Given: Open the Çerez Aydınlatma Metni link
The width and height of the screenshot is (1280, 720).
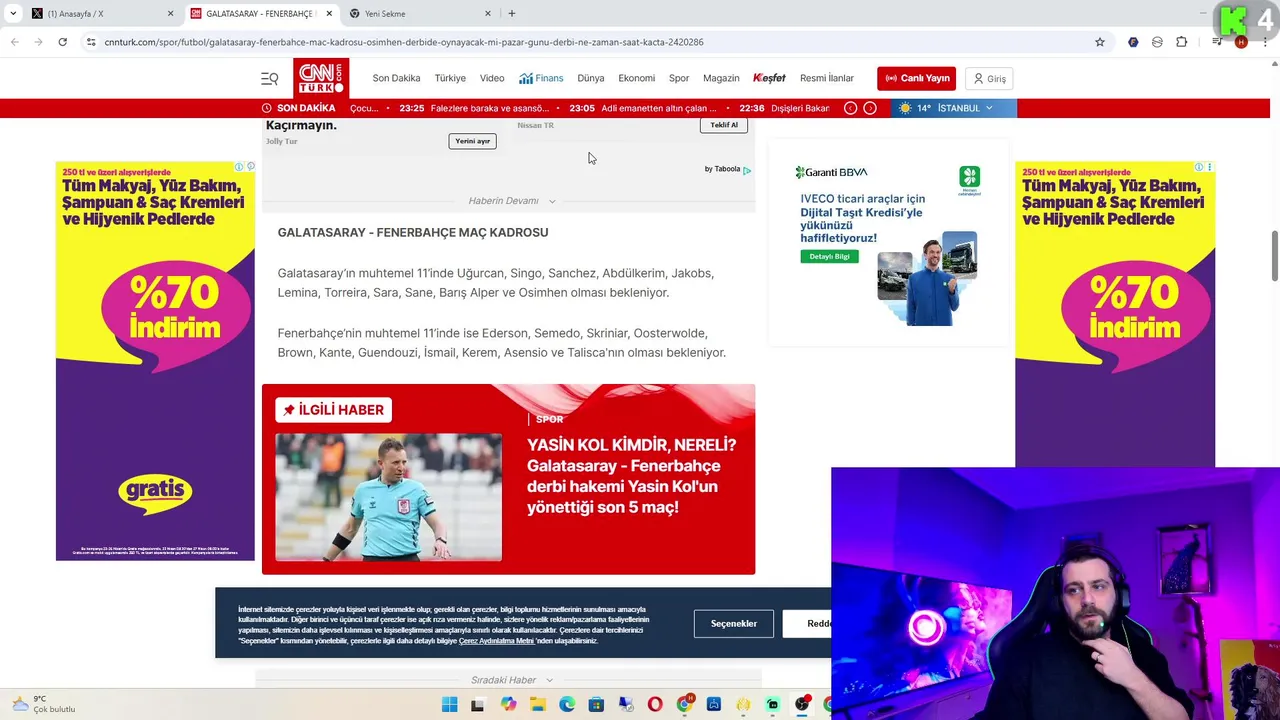Looking at the screenshot, I should click(x=497, y=641).
